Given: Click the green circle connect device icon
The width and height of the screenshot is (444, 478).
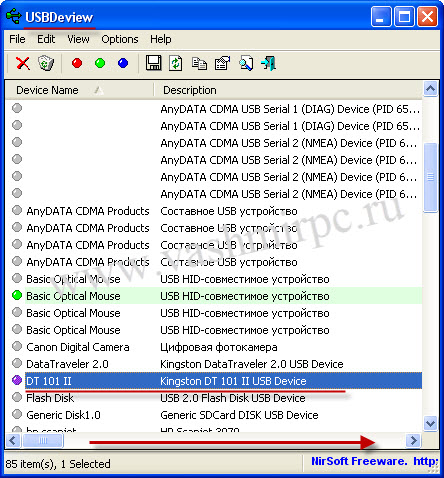Looking at the screenshot, I should coord(100,63).
